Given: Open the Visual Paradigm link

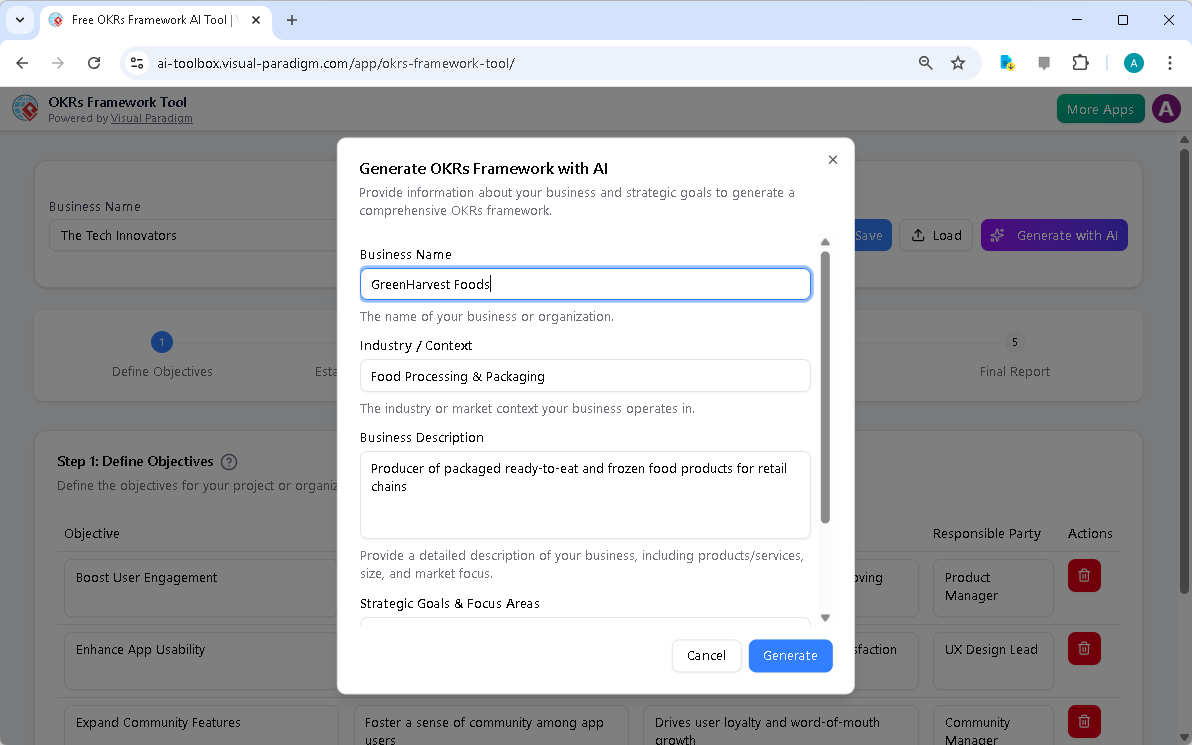Looking at the screenshot, I should click(x=152, y=118).
